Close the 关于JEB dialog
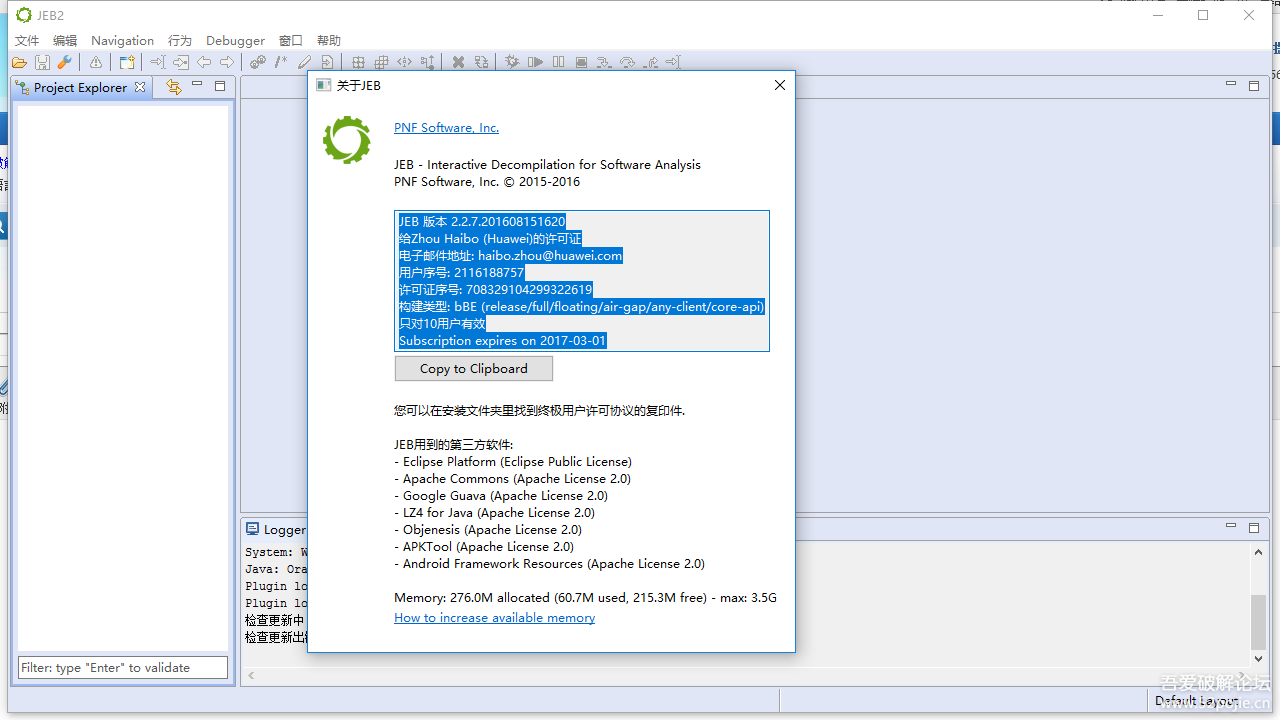The image size is (1280, 720). (x=780, y=85)
